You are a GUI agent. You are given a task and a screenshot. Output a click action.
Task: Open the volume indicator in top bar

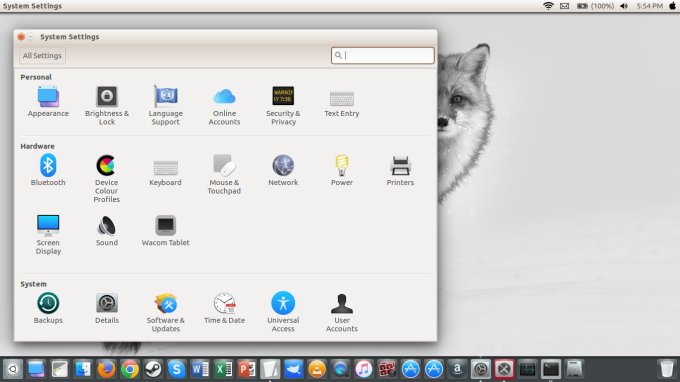tap(624, 6)
